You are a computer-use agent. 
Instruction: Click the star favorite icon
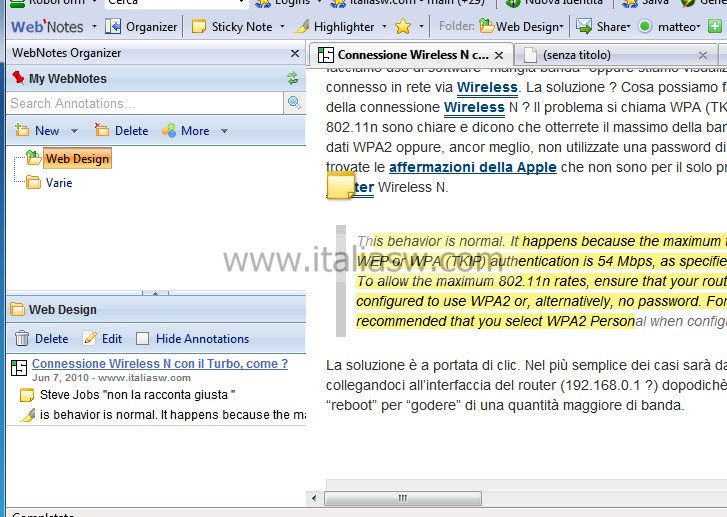point(403,26)
